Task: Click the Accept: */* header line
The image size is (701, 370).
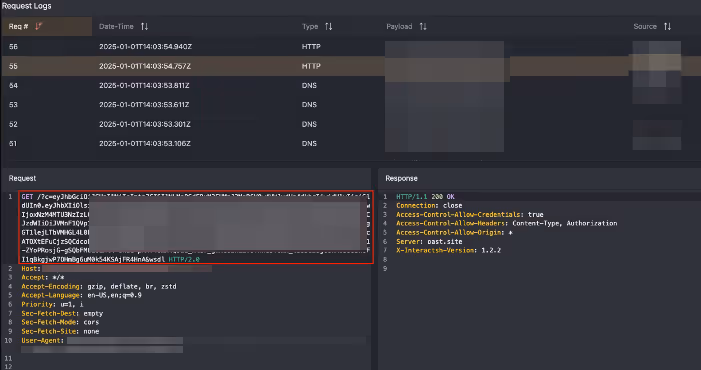Action: point(43,278)
